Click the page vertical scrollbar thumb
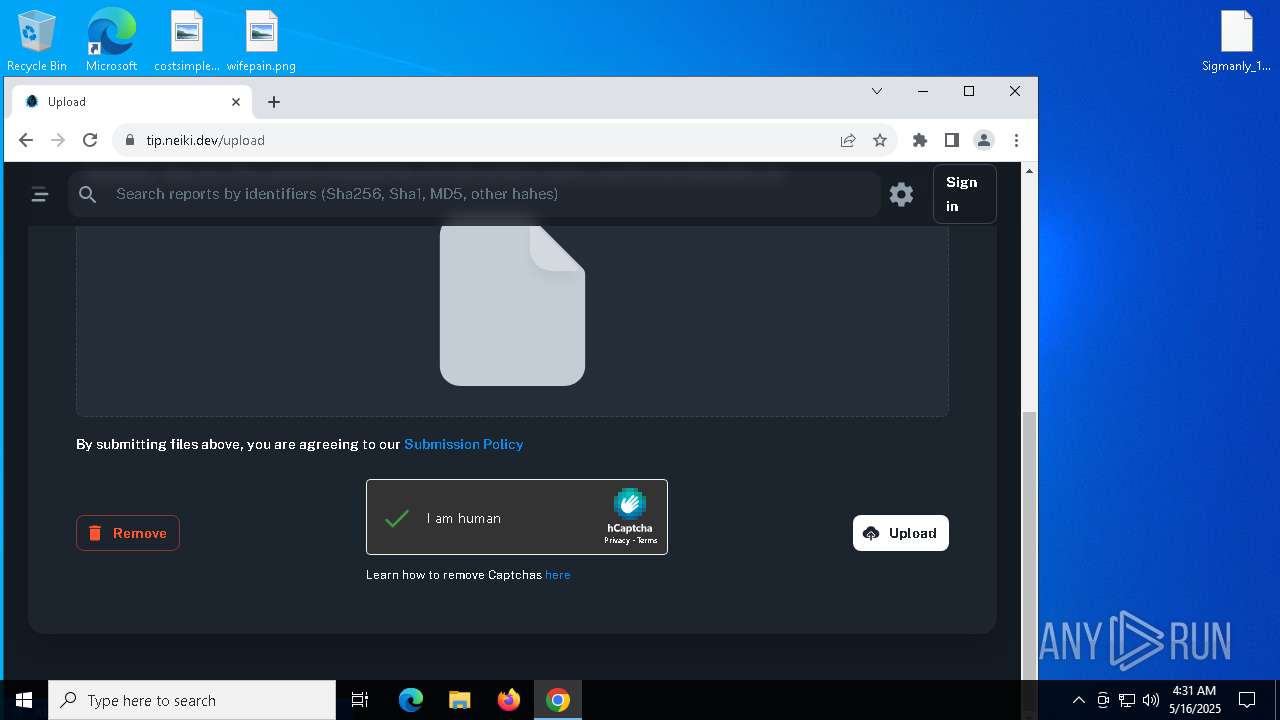This screenshot has width=1280, height=720. pyautogui.click(x=1029, y=545)
